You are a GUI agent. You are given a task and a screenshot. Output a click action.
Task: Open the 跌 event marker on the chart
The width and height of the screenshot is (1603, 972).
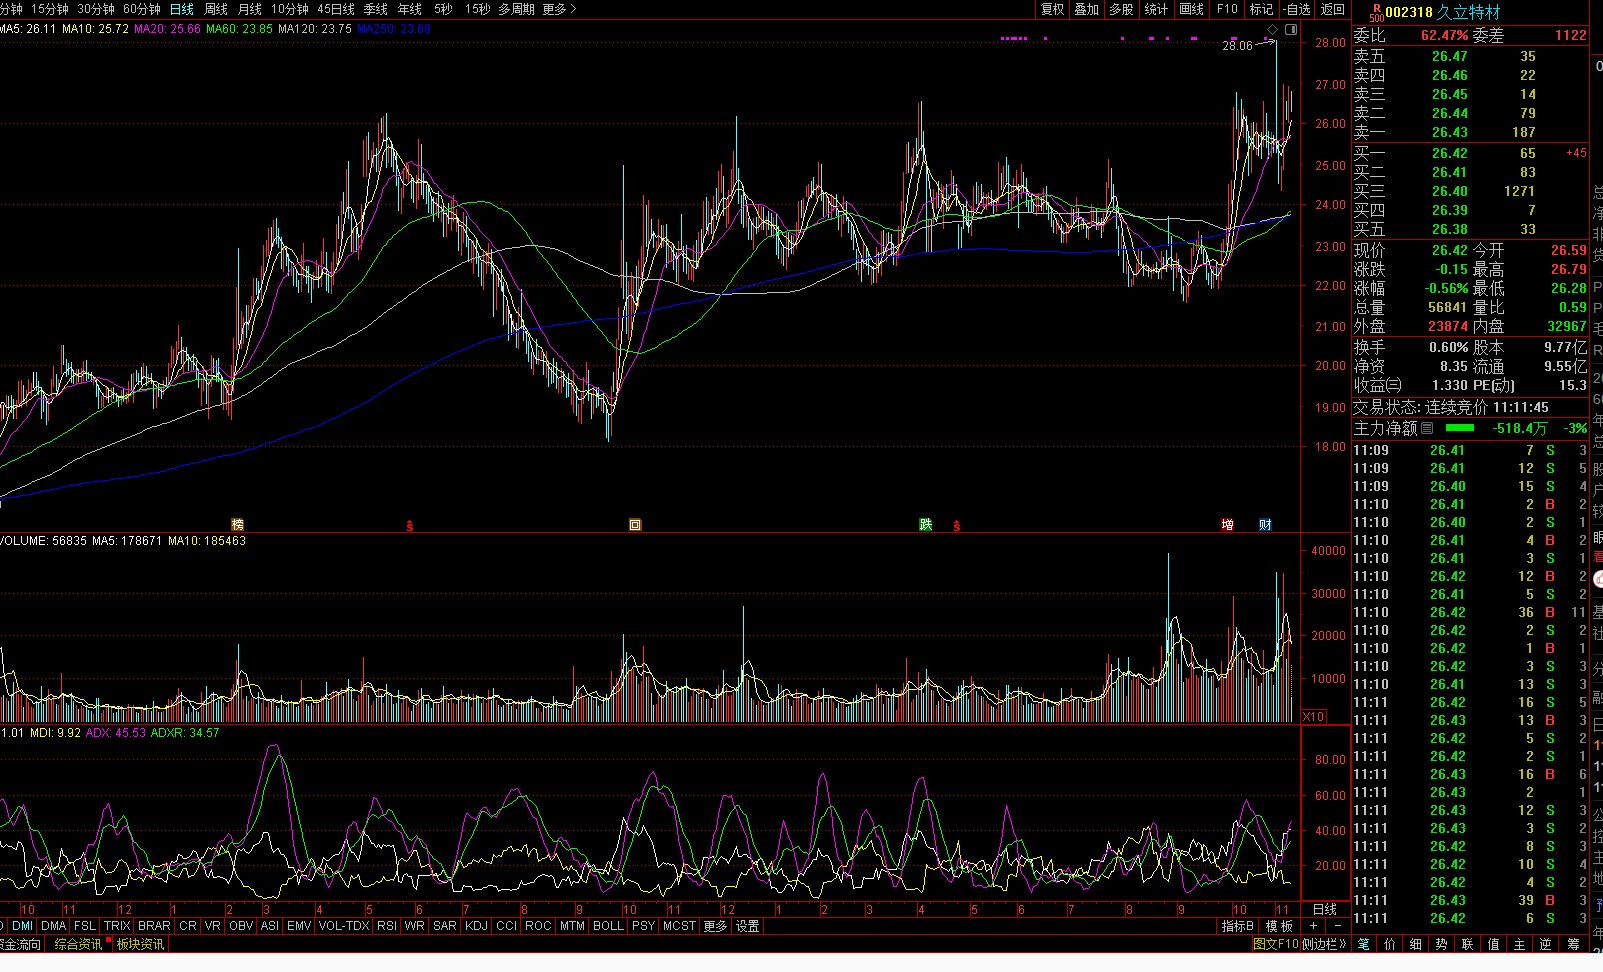point(926,524)
